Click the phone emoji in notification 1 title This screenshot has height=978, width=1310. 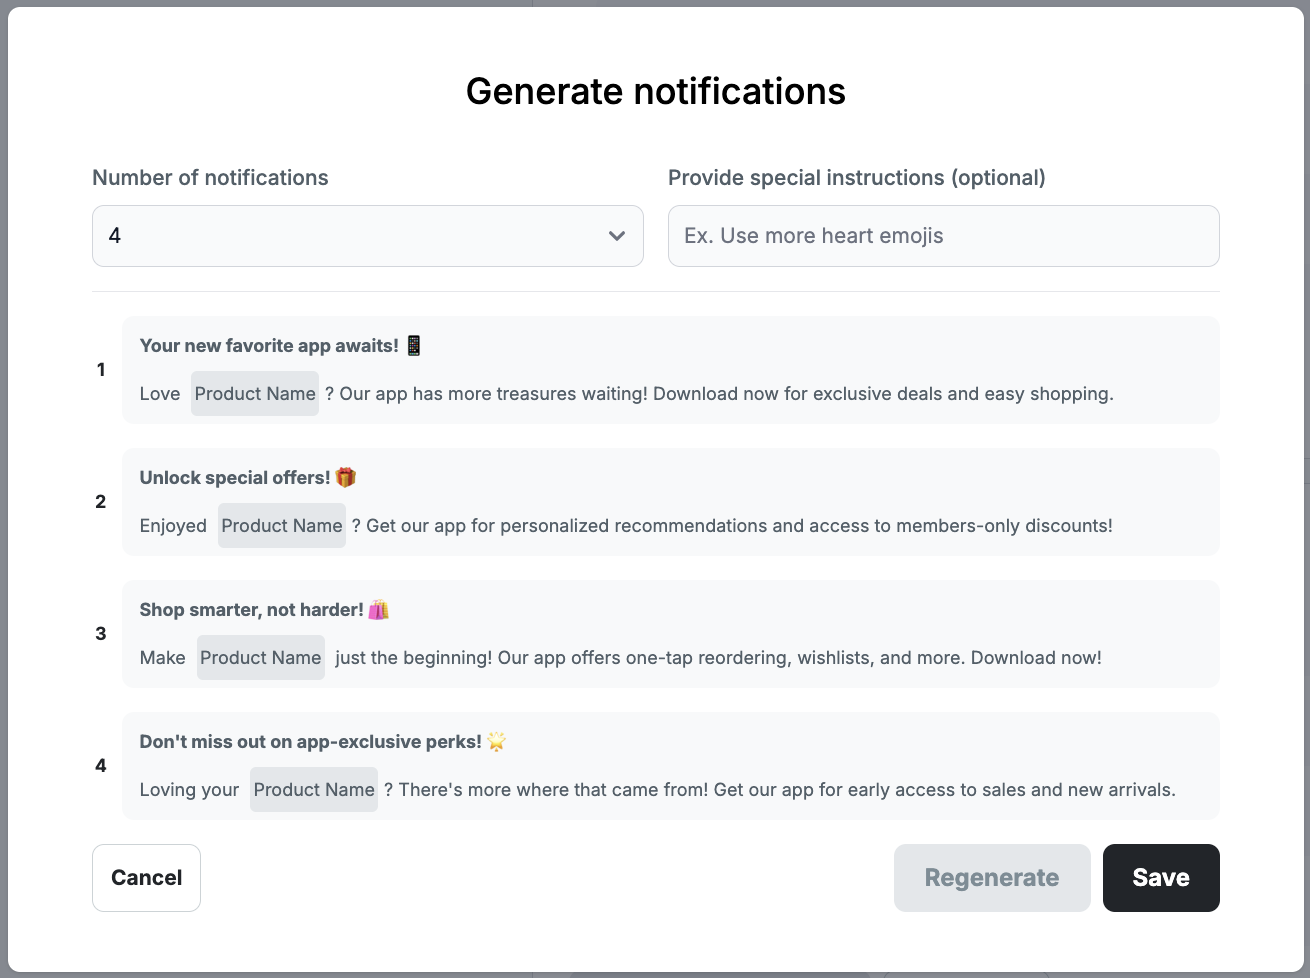point(414,346)
